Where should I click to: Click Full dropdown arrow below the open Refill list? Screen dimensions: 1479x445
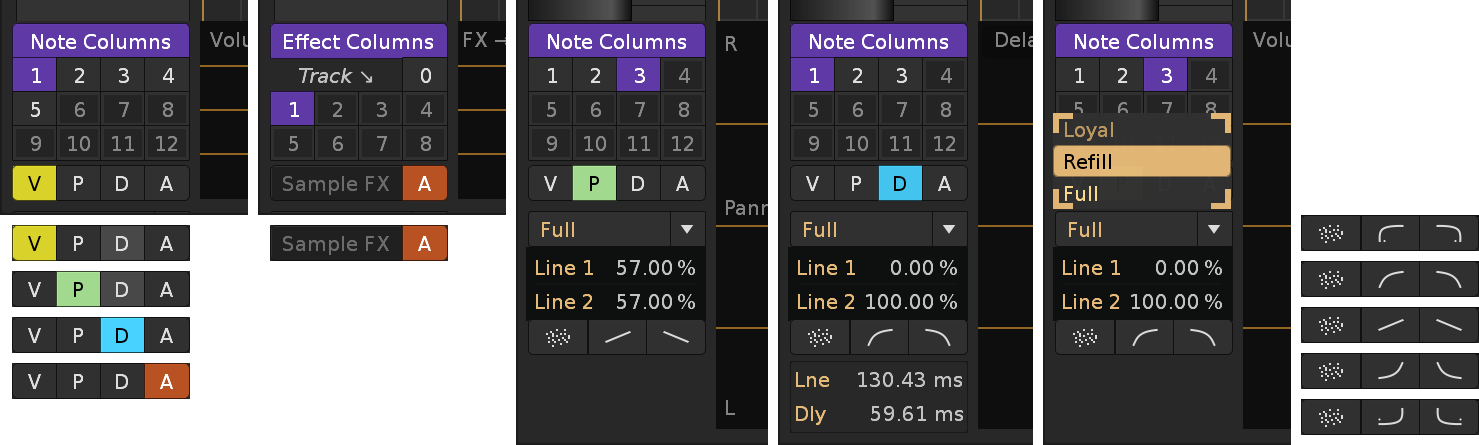click(1213, 229)
